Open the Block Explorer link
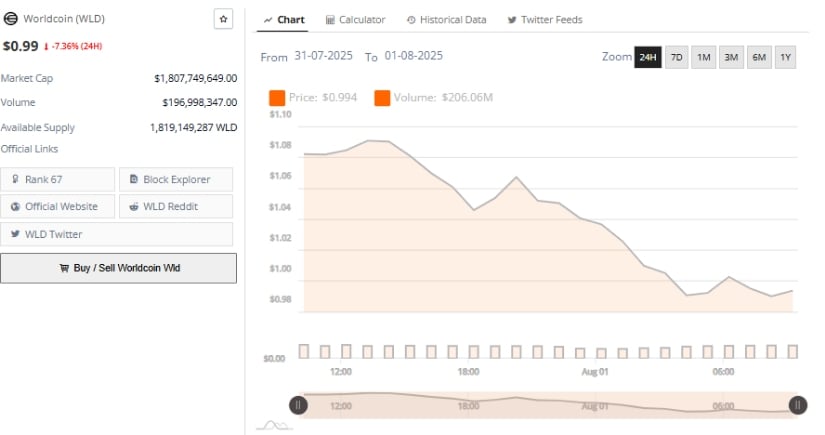Viewport: 825px width, 435px height. tap(176, 179)
